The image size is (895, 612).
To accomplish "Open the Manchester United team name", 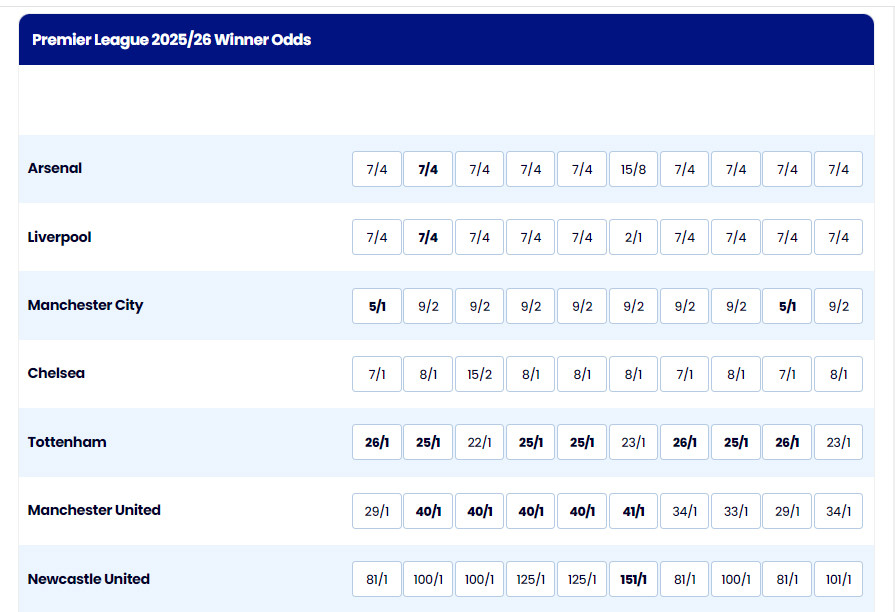I will pyautogui.click(x=94, y=510).
